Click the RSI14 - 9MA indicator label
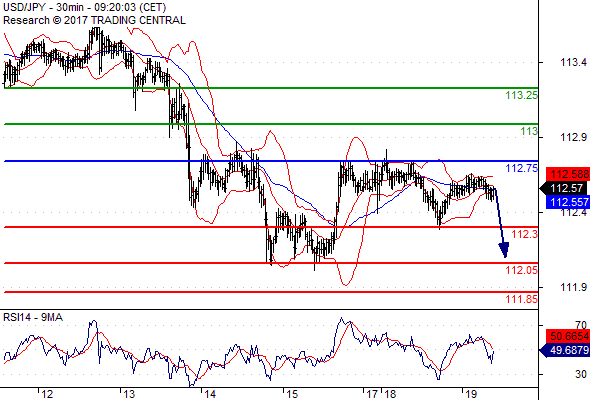Screen dimensions: 590x400 tap(33, 318)
